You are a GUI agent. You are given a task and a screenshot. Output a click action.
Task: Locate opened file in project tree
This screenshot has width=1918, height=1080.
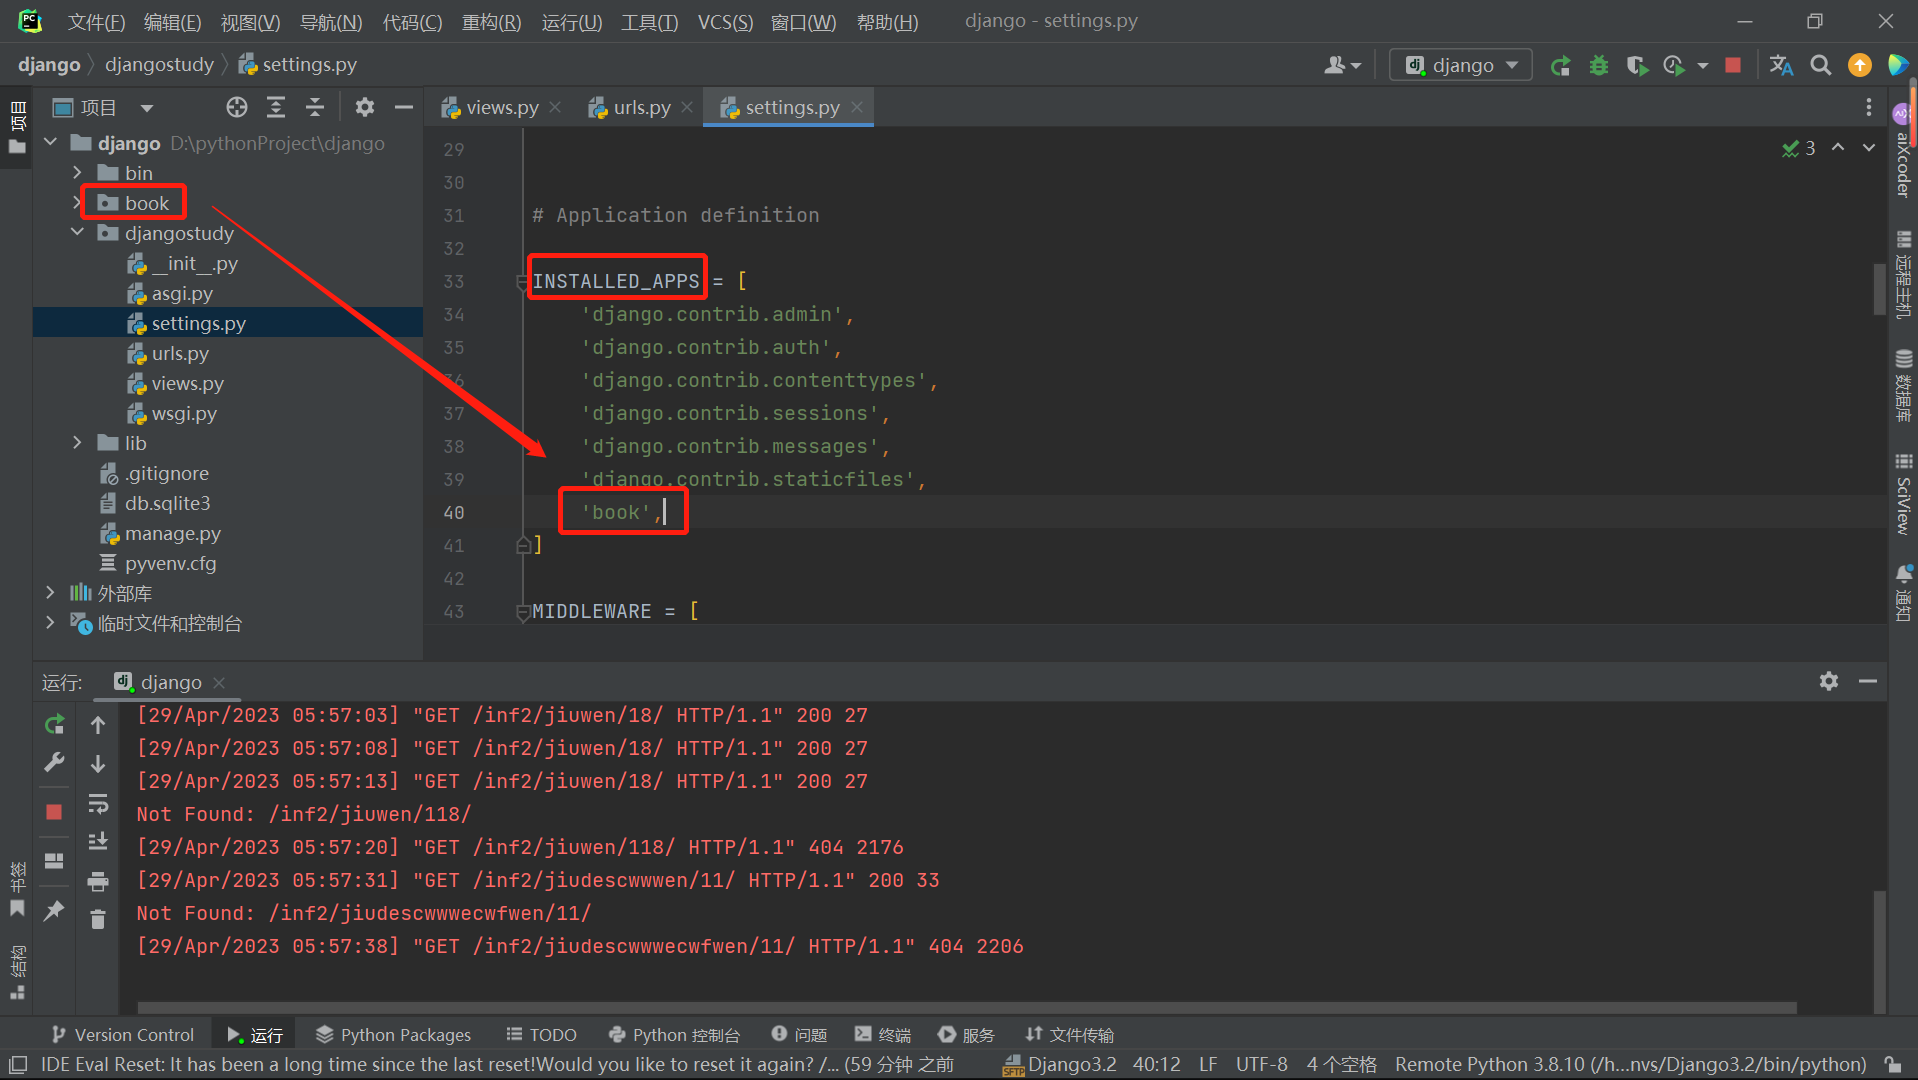click(x=237, y=107)
